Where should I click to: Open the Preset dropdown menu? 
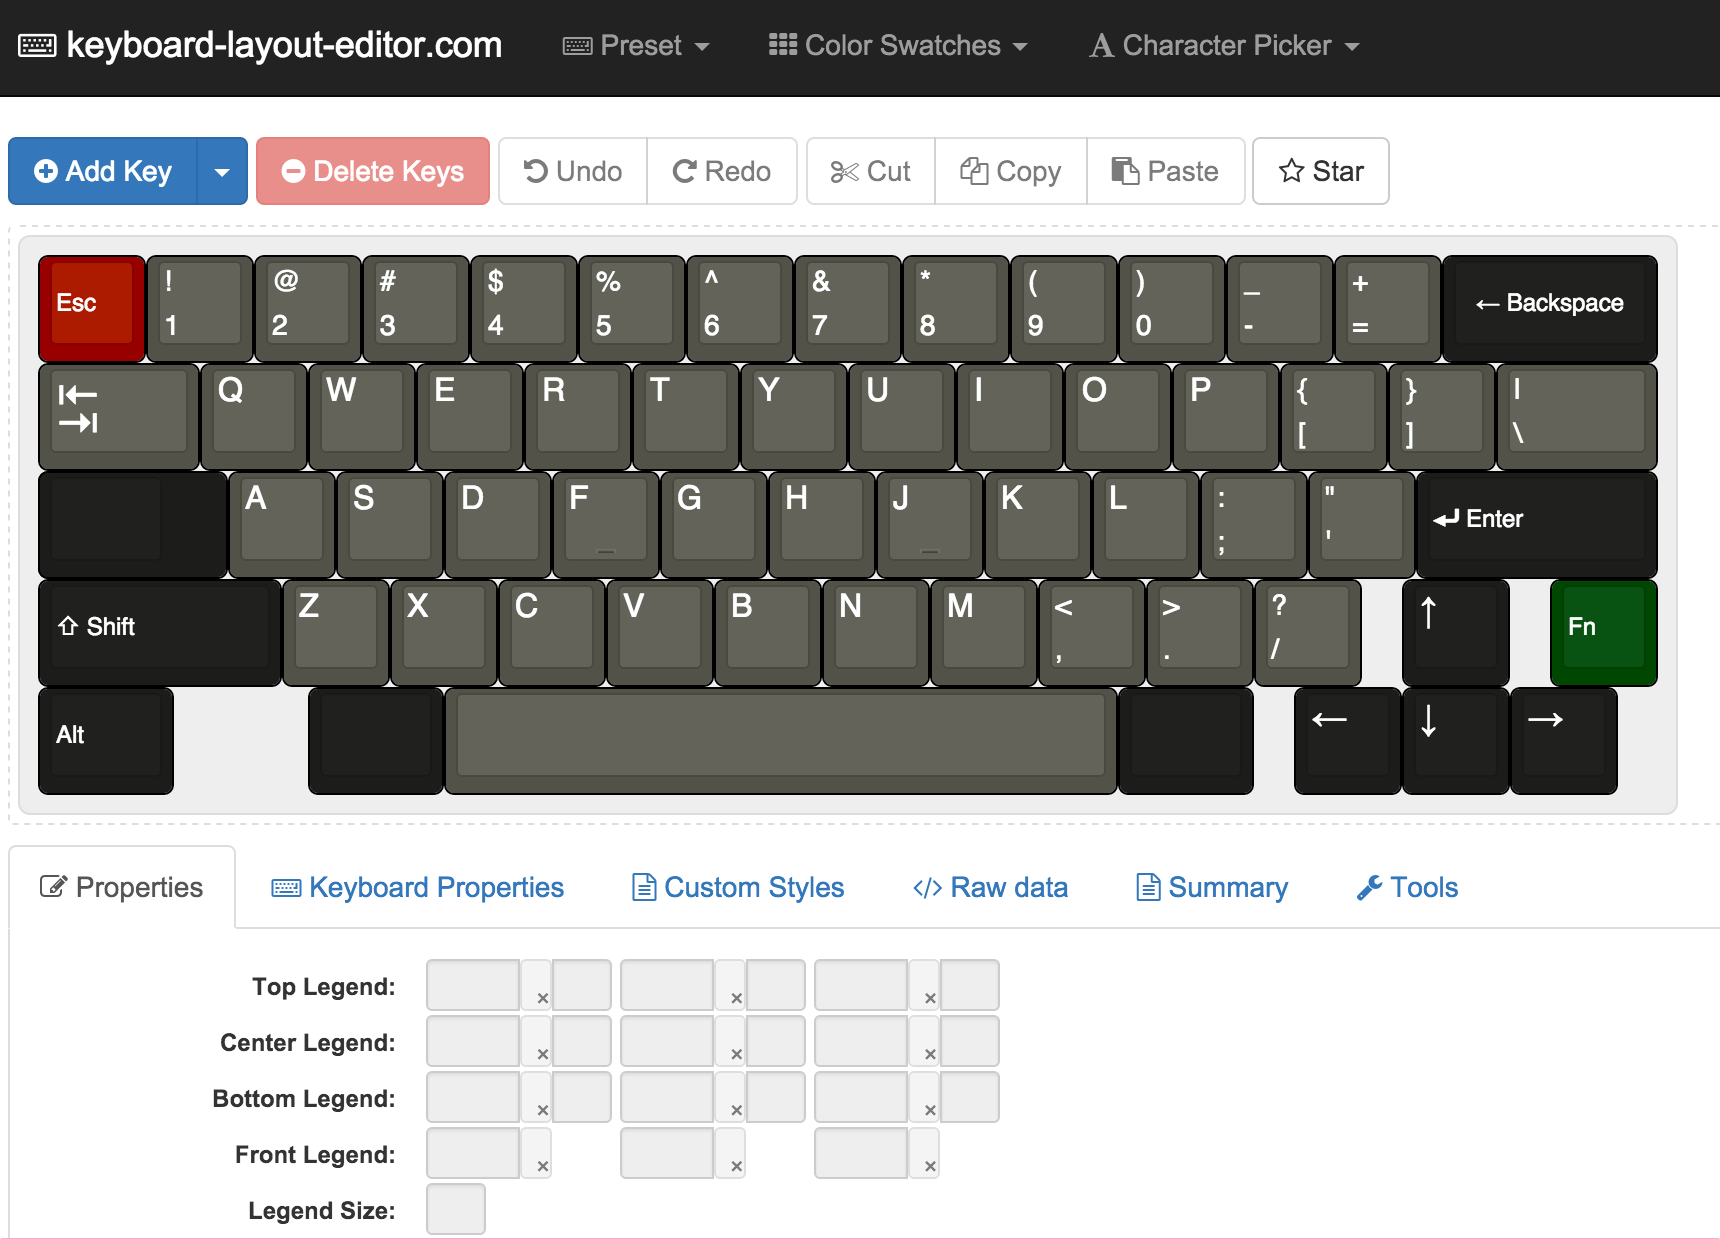[x=636, y=45]
